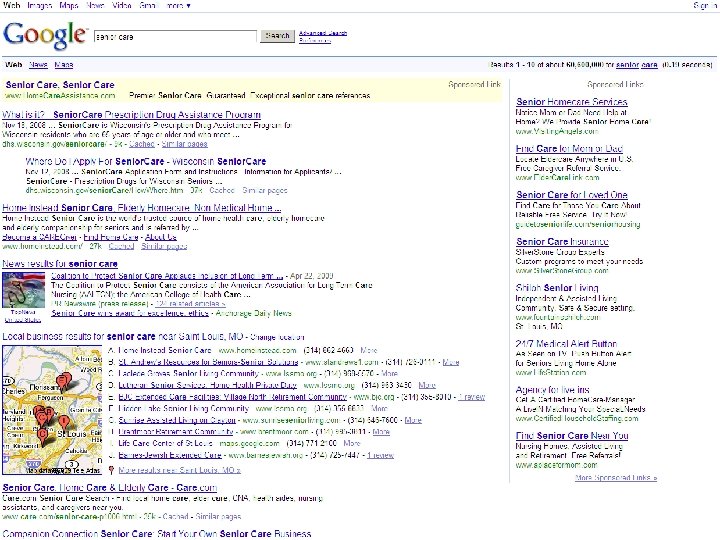Open local listing D, Lutheran Senior Services
The width and height of the screenshot is (720, 540).
click(208, 385)
